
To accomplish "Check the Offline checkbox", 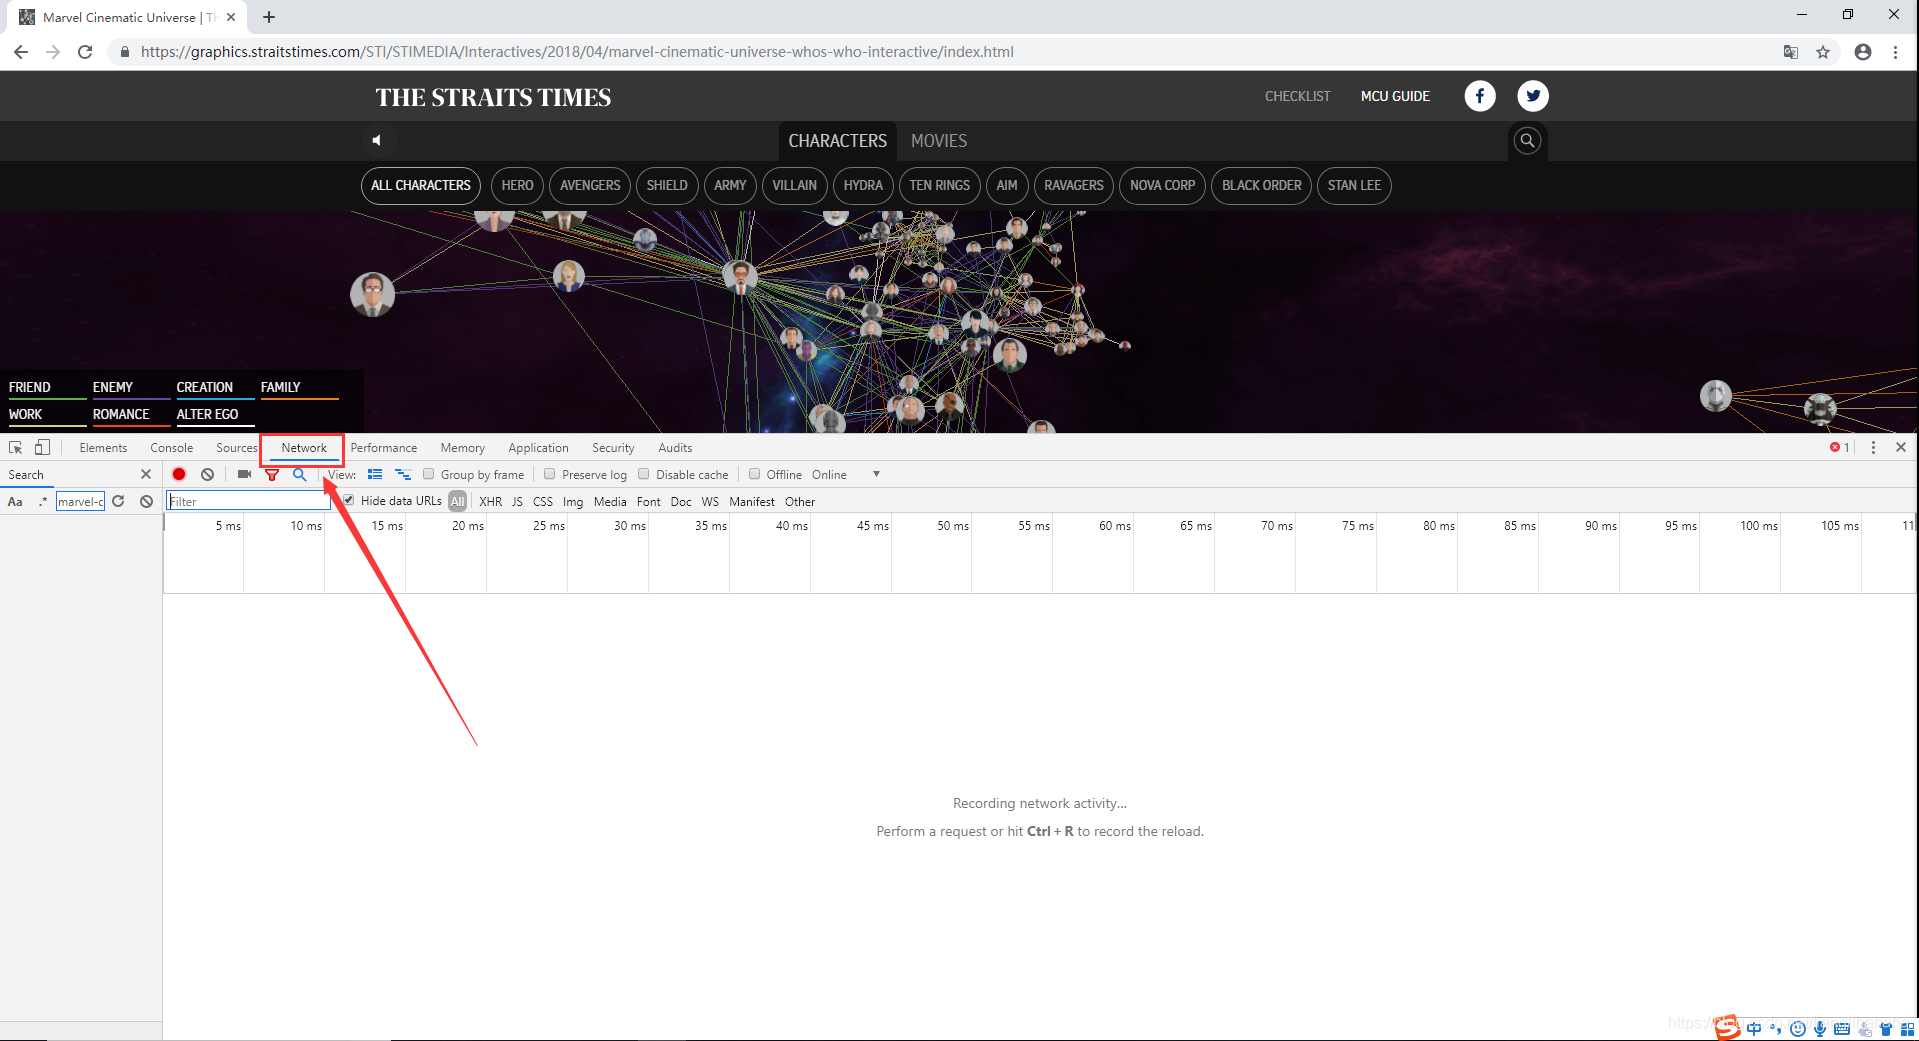I will point(755,475).
